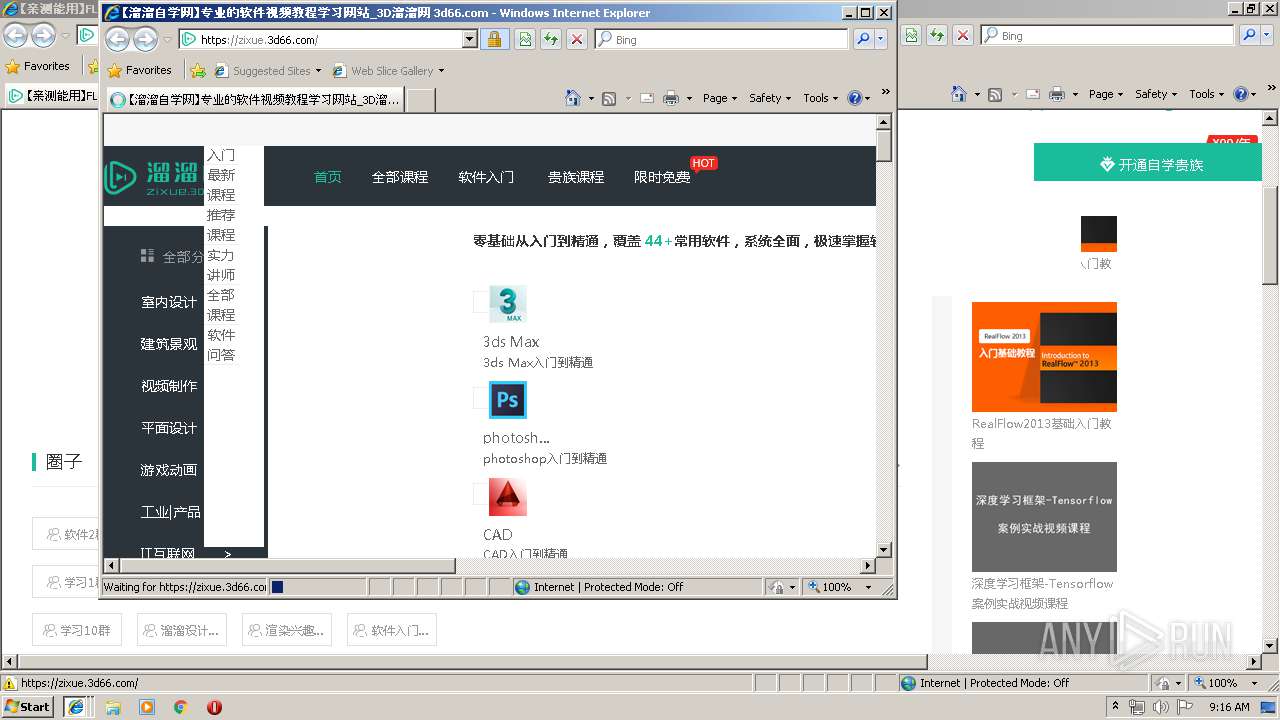The height and width of the screenshot is (720, 1280).
Task: Click the 3ds Max software icon
Action: [x=508, y=304]
